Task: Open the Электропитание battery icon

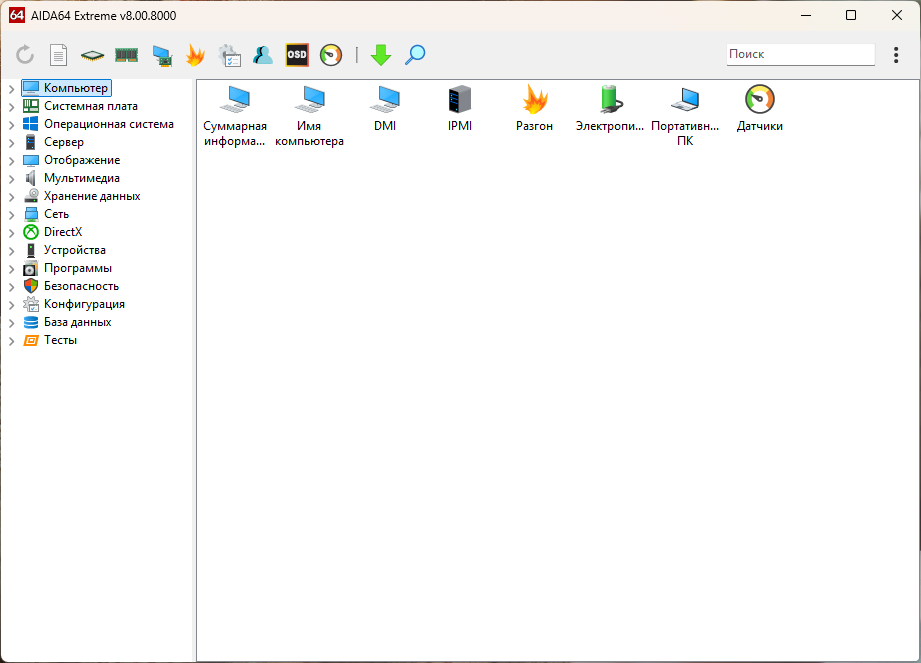Action: point(610,109)
